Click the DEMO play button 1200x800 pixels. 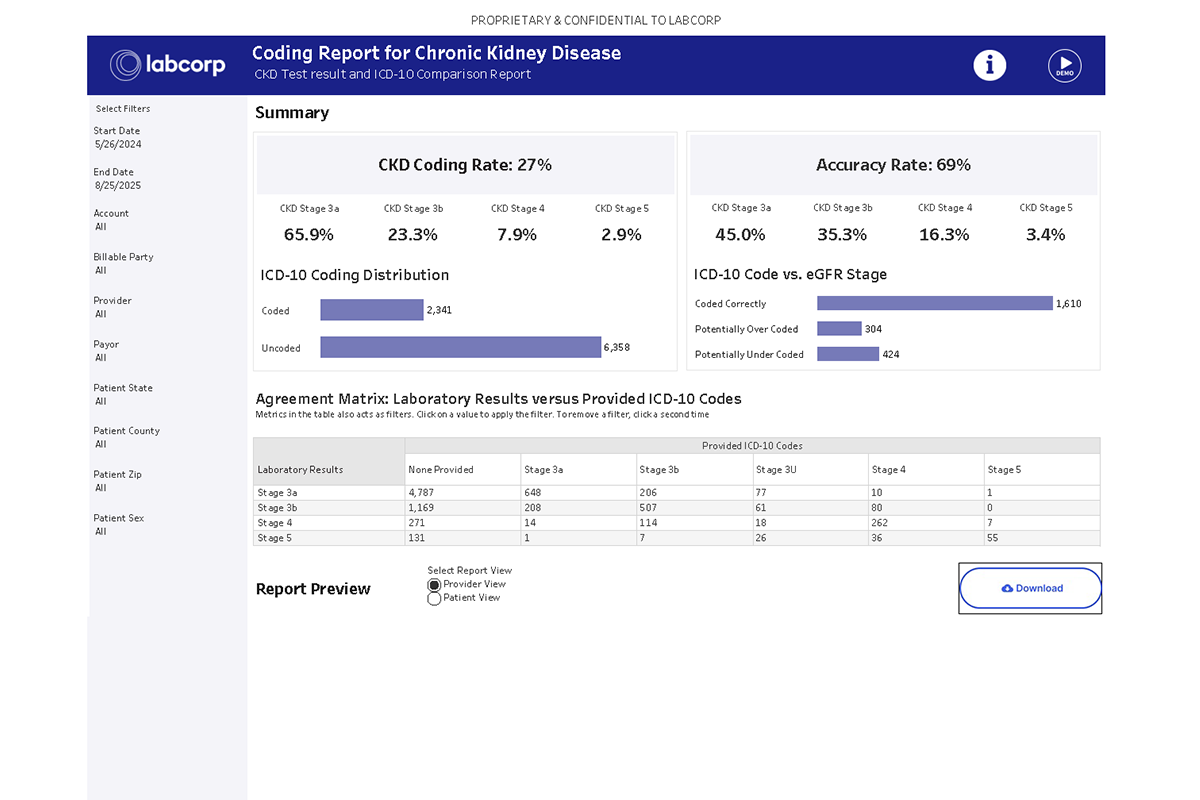tap(1064, 64)
